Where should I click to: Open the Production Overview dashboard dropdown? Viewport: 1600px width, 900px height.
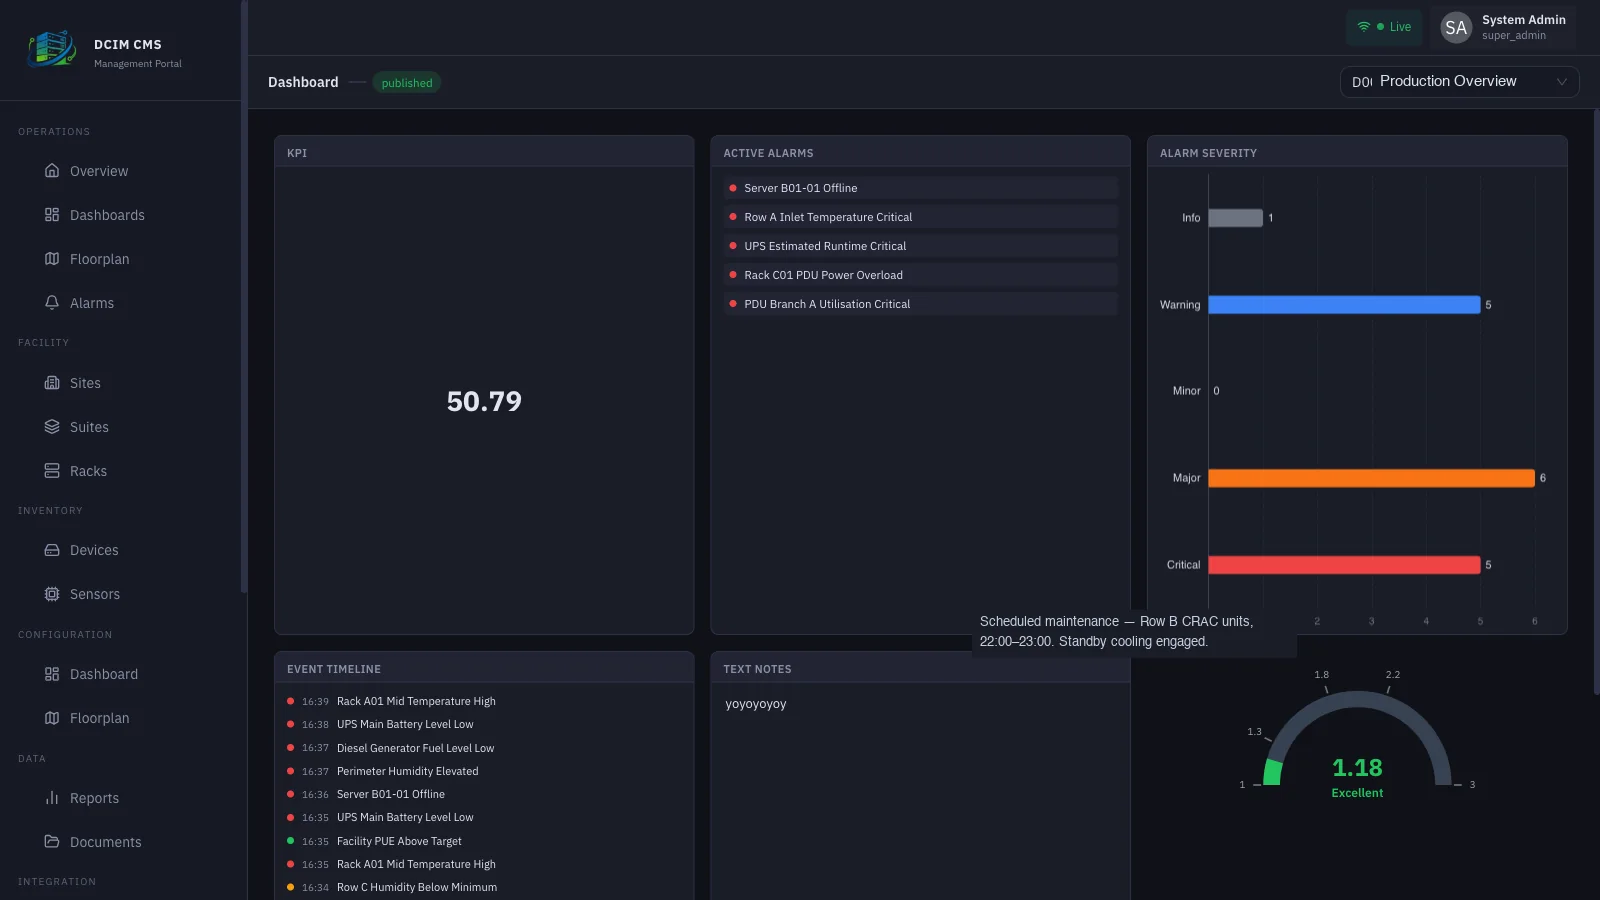[x=1459, y=82]
